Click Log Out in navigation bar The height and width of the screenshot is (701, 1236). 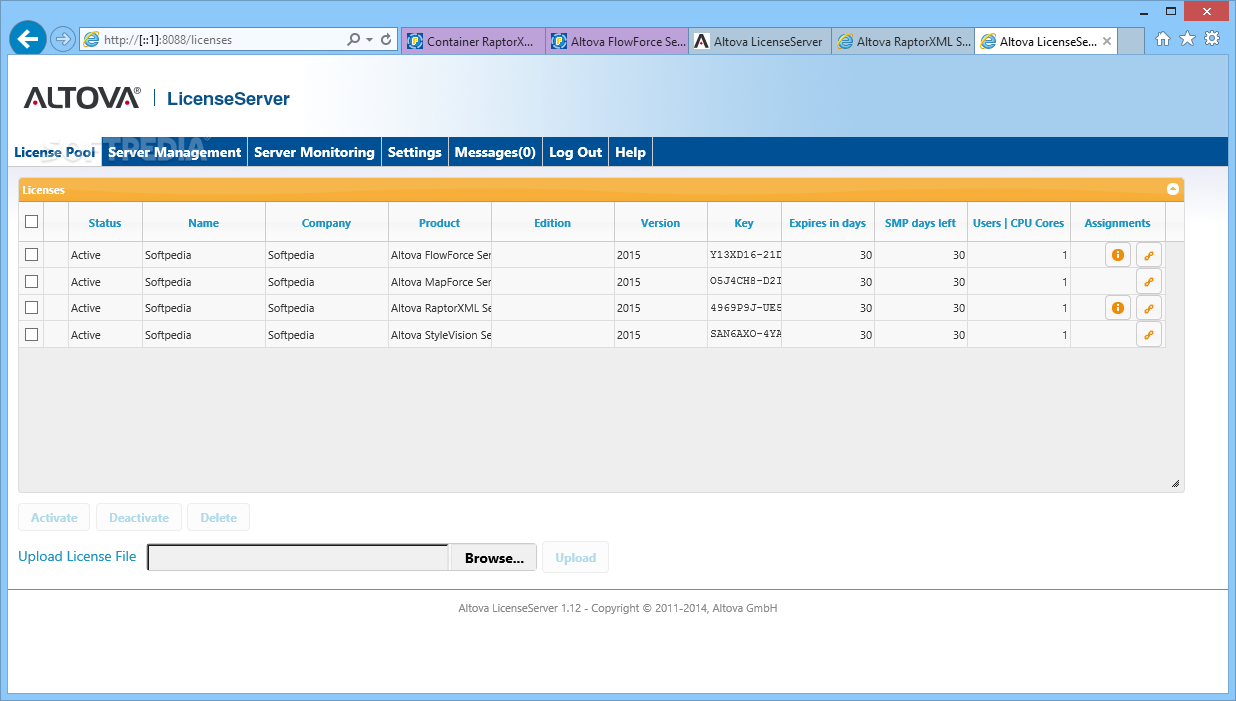pos(575,152)
